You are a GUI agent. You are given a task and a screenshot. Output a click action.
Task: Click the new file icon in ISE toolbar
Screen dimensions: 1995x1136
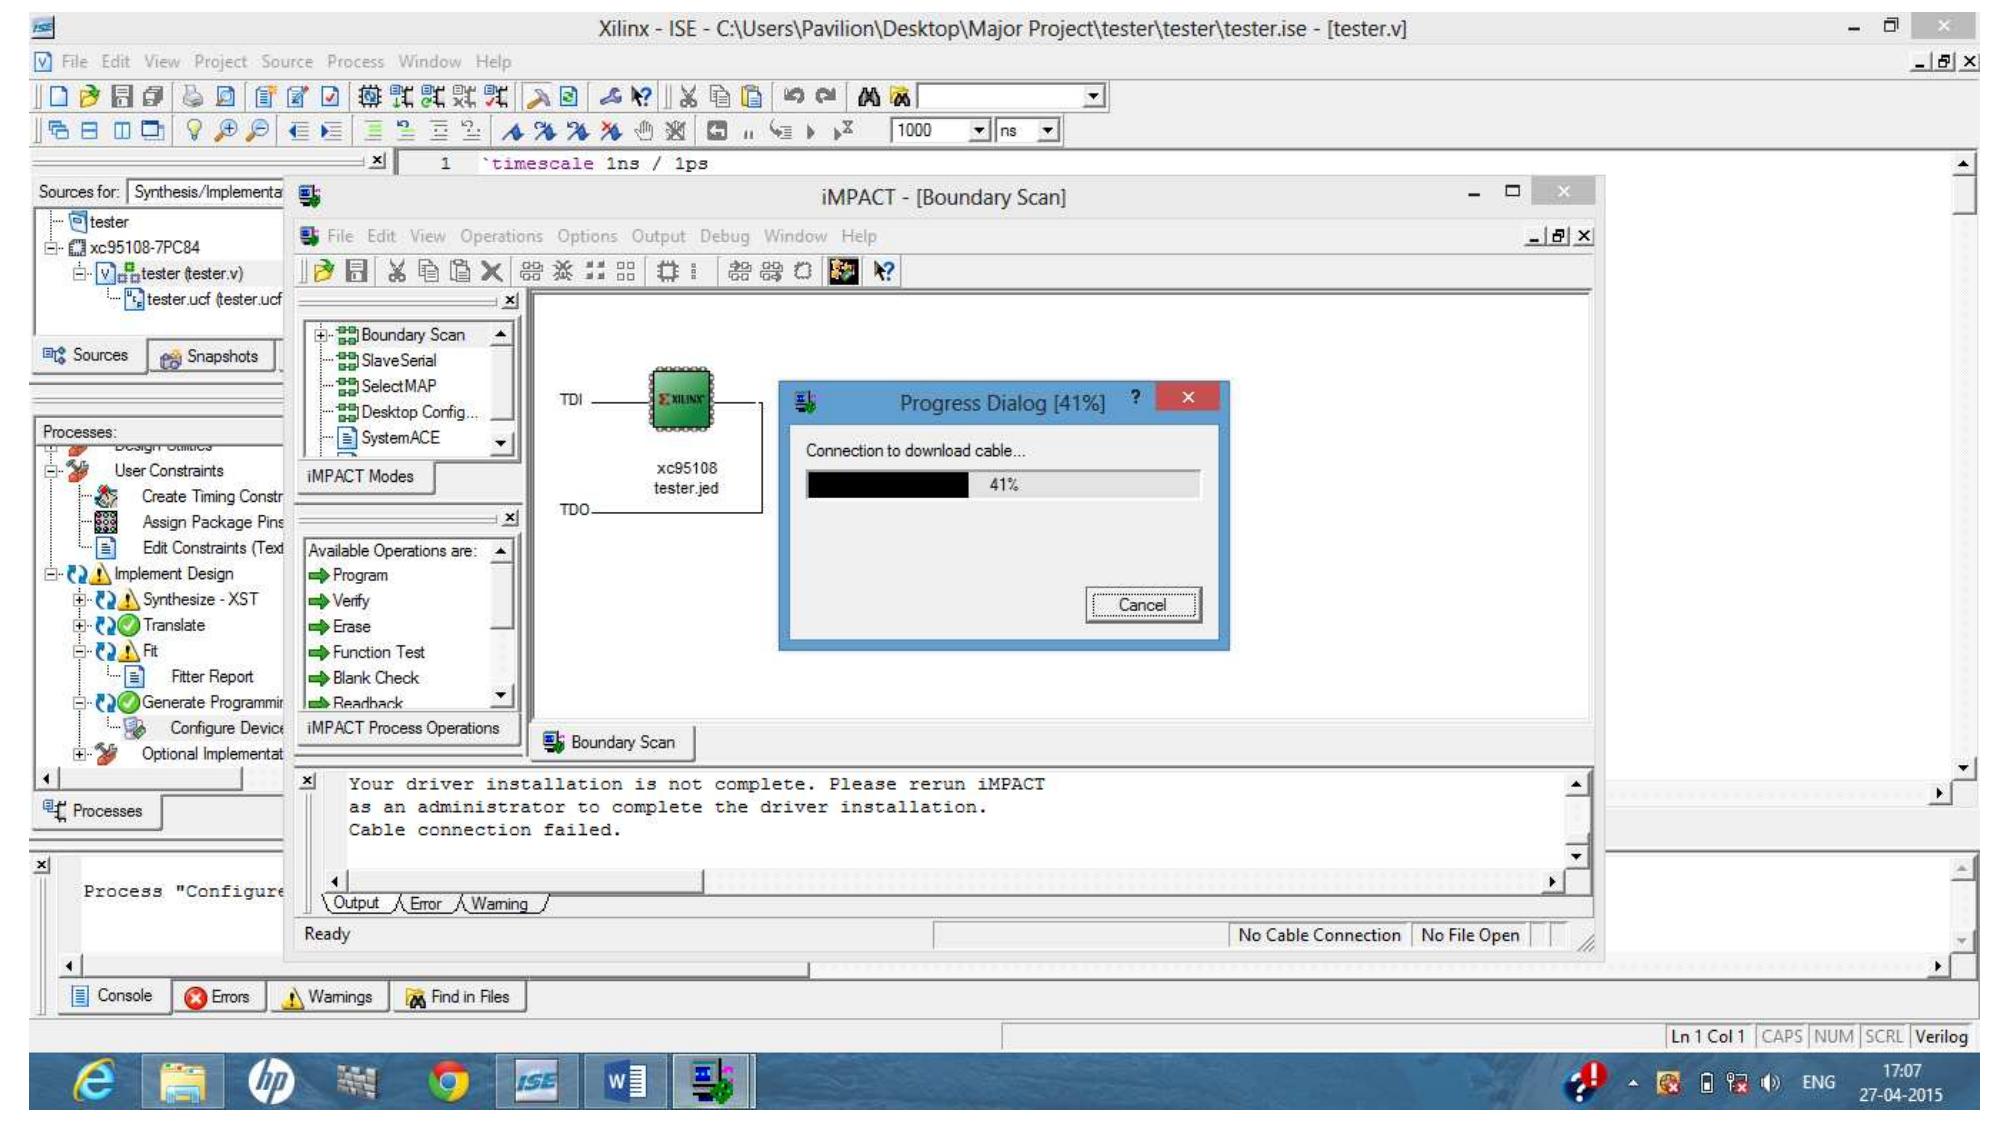(x=59, y=96)
